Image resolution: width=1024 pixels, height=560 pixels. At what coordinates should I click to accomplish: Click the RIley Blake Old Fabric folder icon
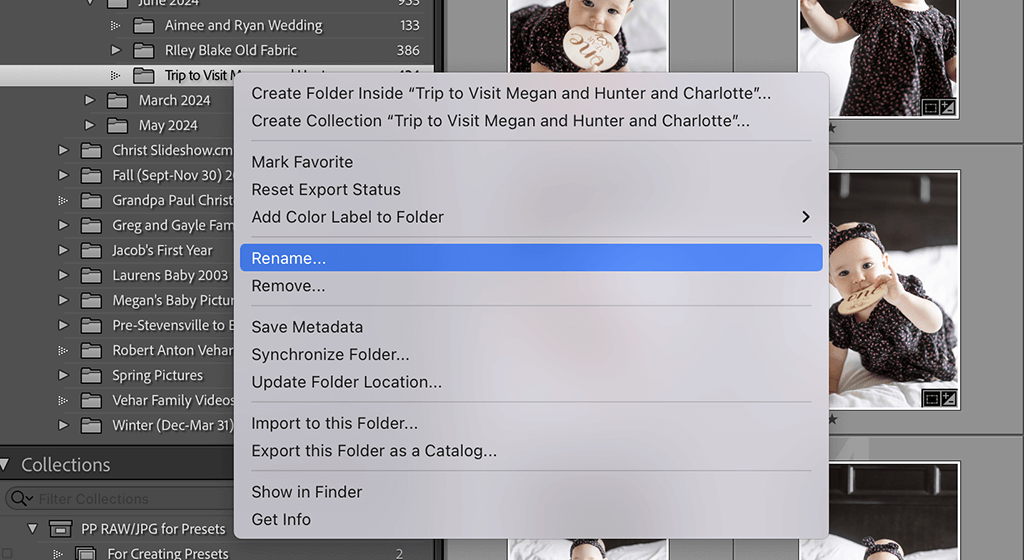point(144,50)
